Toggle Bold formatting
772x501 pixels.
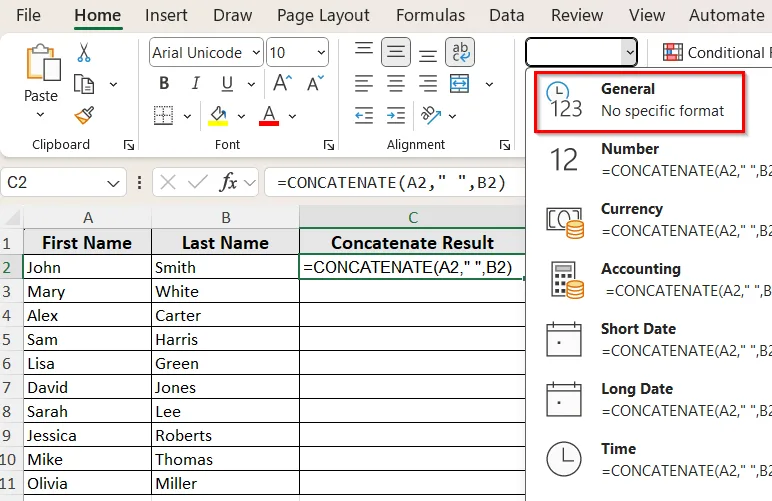point(164,84)
